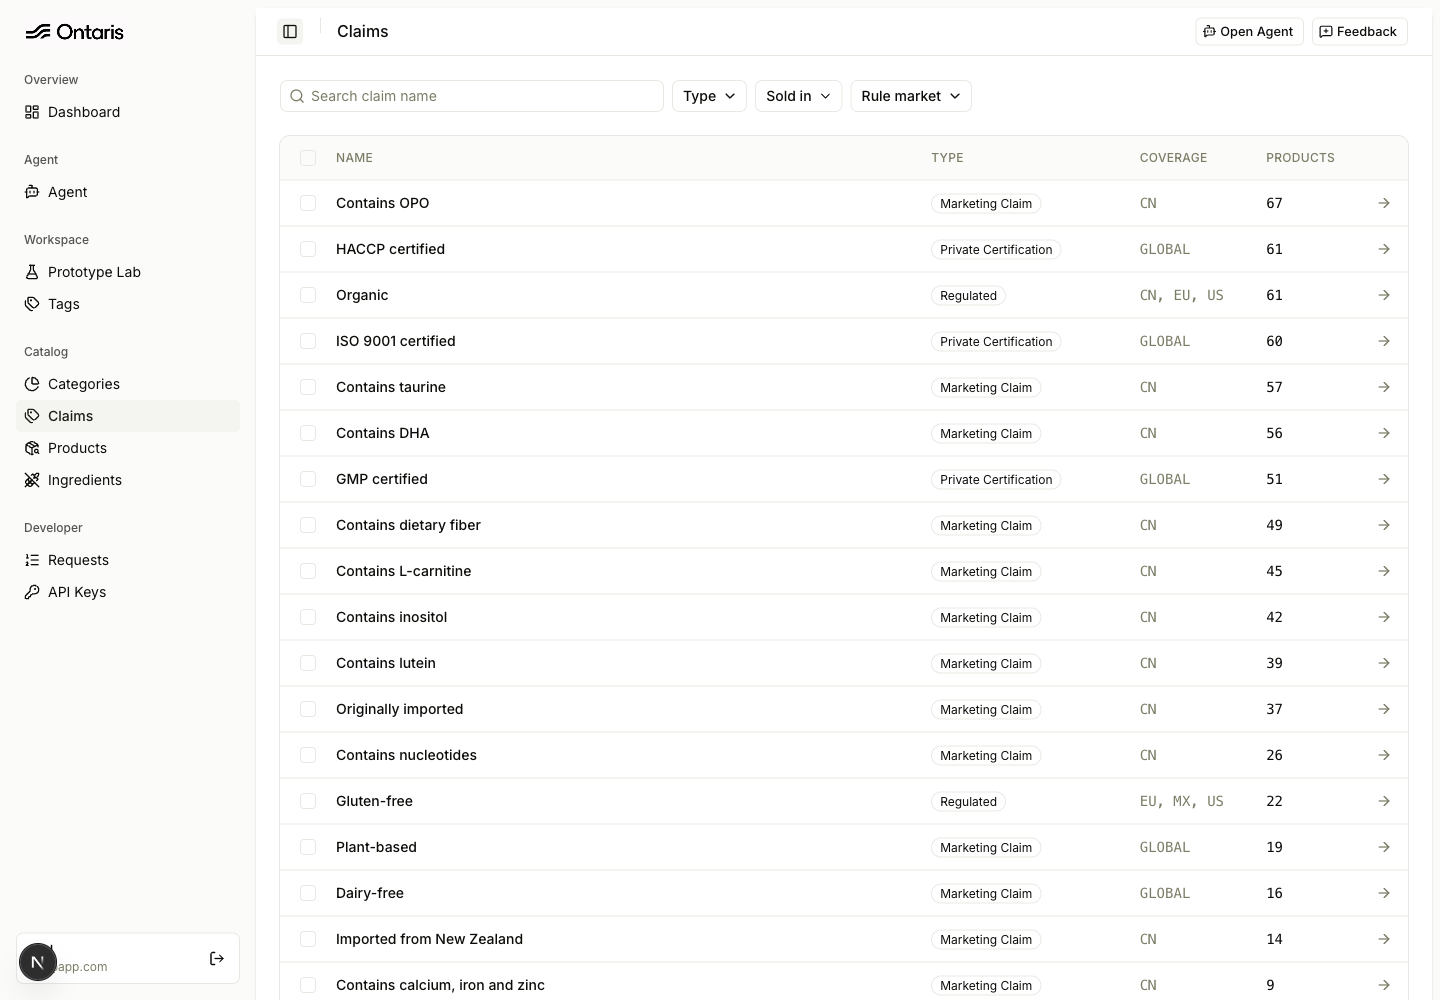
Task: Check the Contains dietary fiber checkbox
Action: click(308, 525)
